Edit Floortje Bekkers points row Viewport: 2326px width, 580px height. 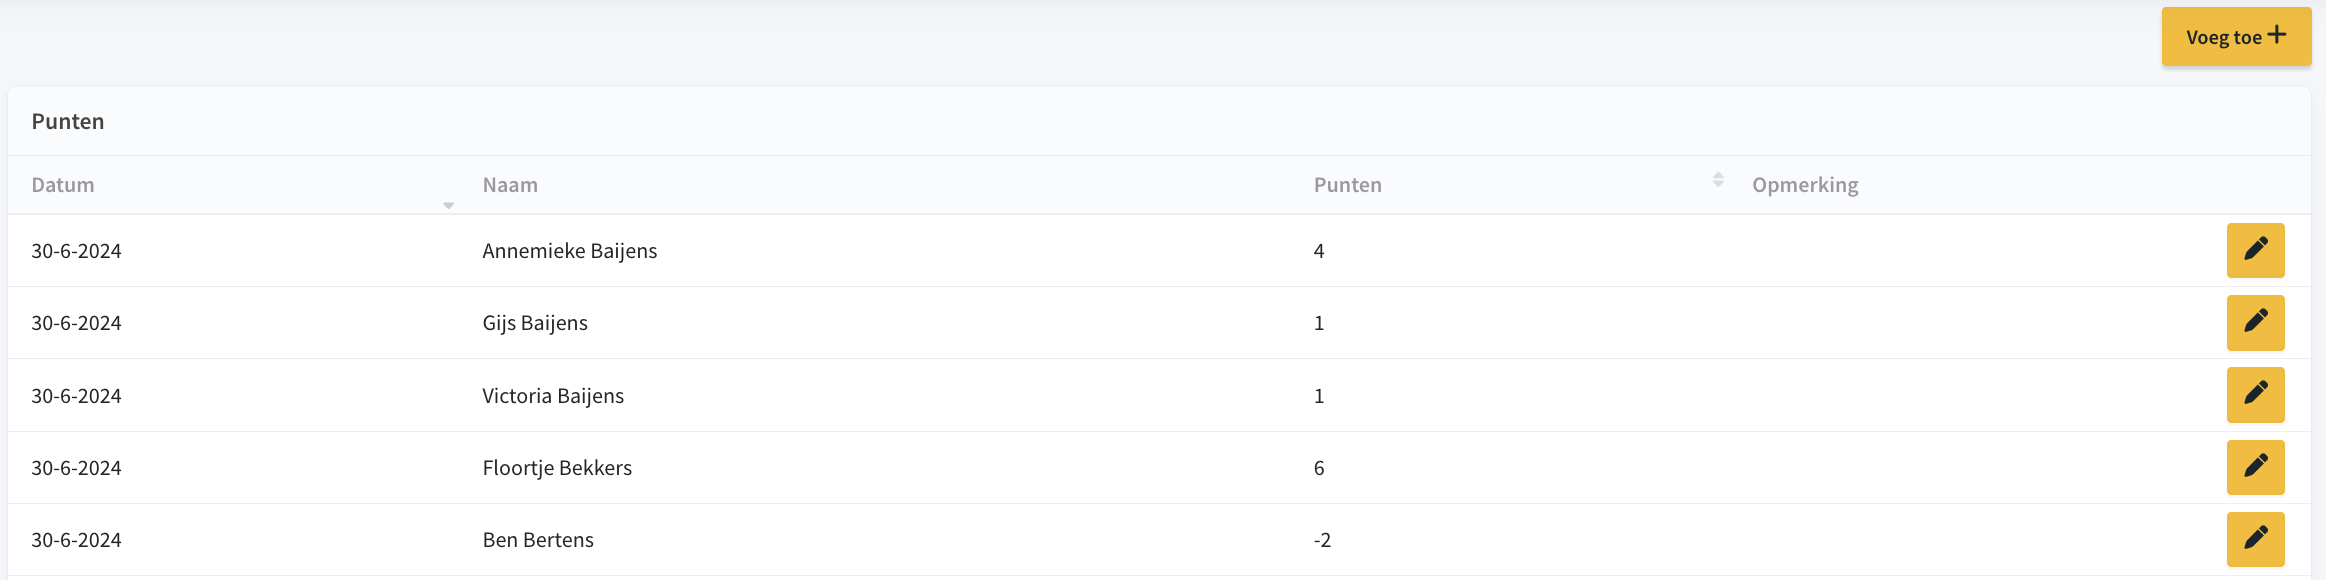[2255, 467]
